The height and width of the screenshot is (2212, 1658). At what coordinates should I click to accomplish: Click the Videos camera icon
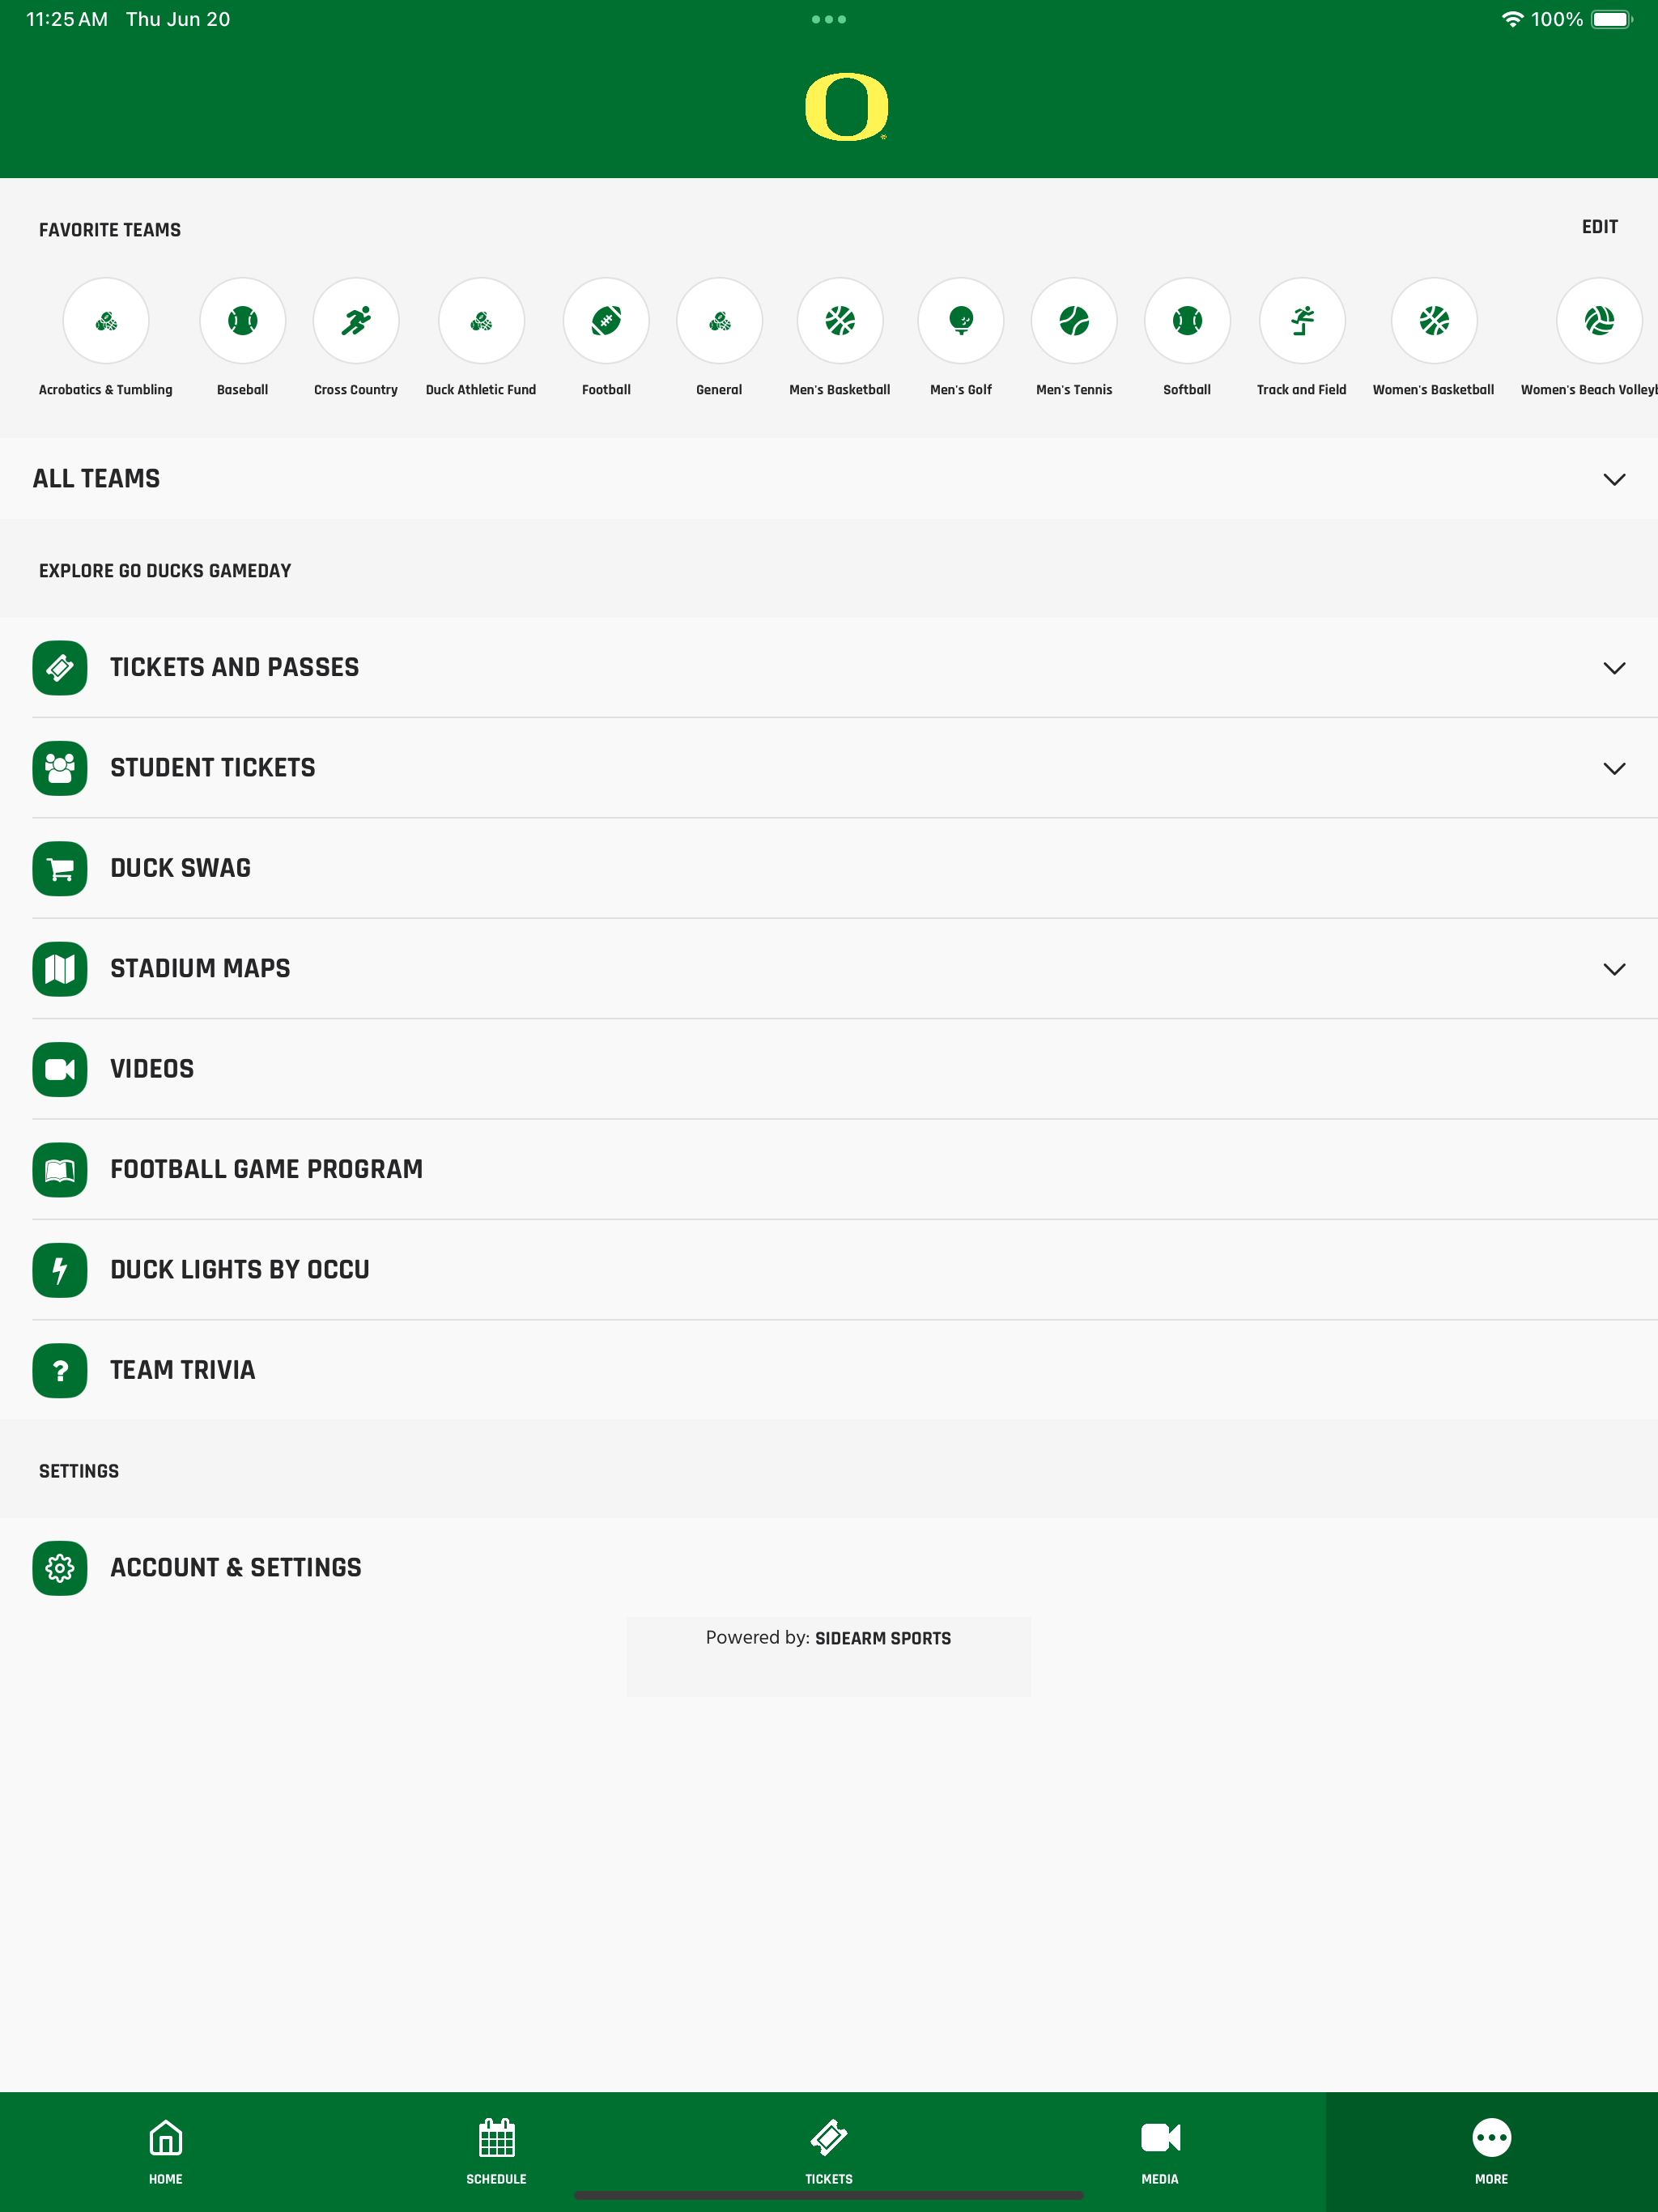click(x=60, y=1070)
